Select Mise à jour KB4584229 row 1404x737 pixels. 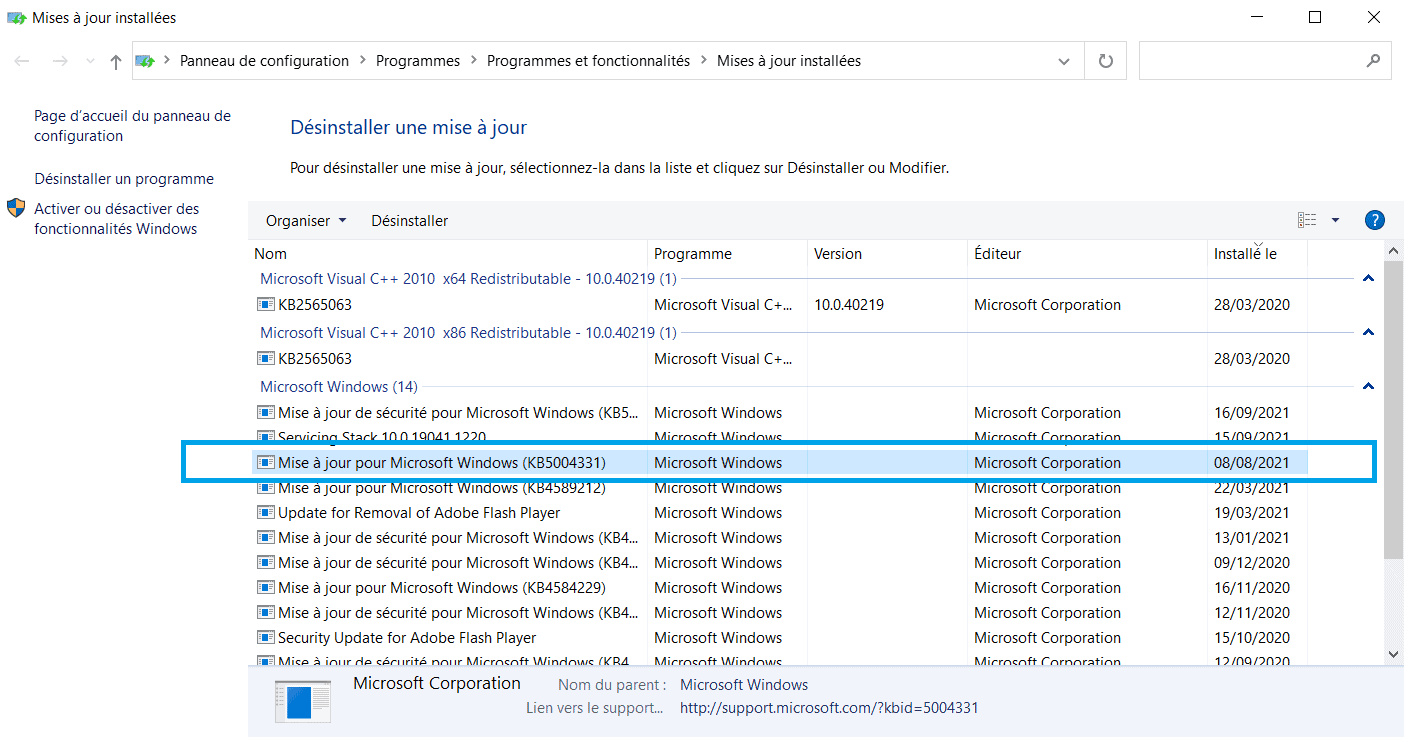(778, 588)
